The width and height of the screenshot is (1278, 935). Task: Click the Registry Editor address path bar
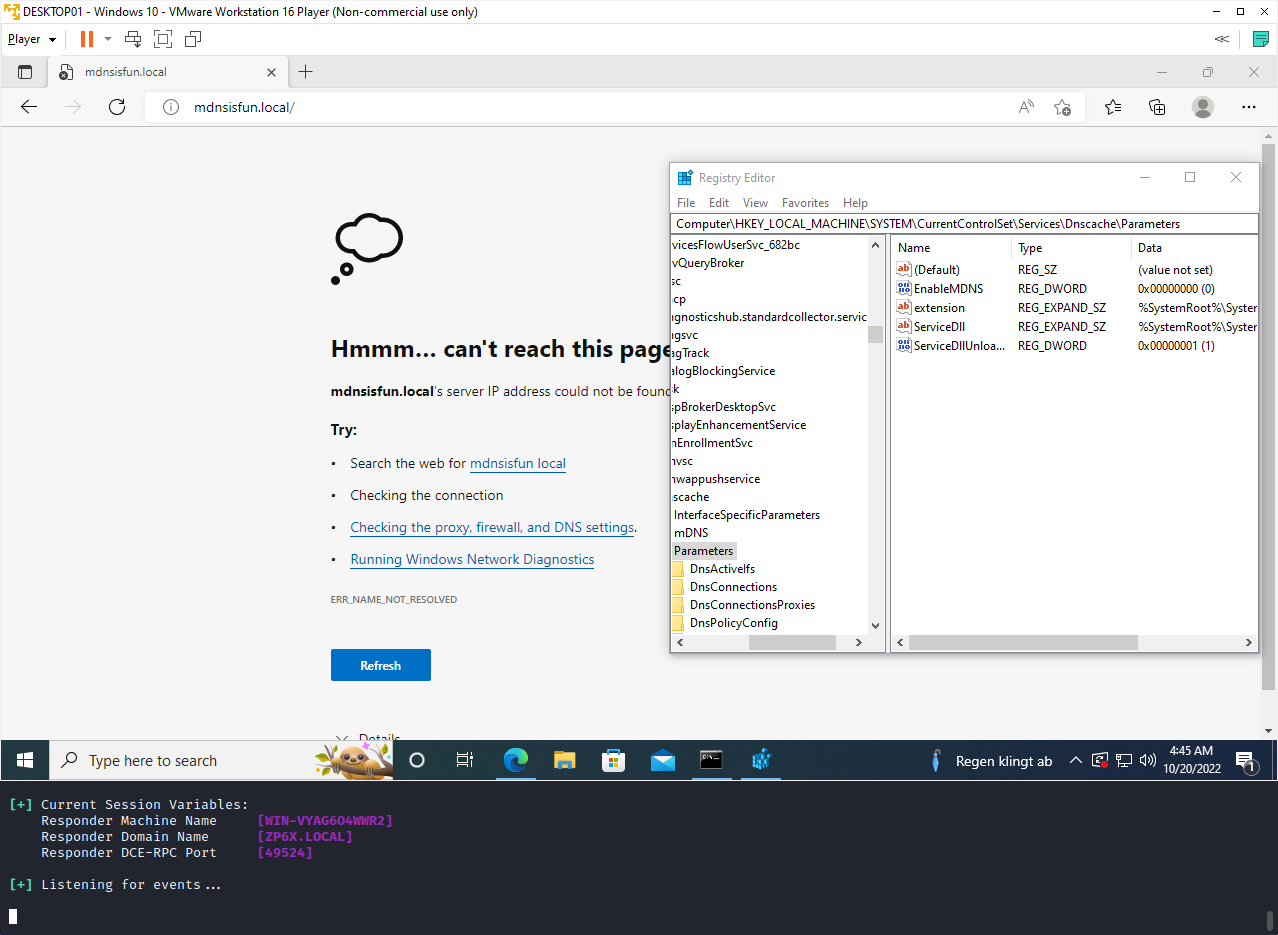(x=964, y=224)
